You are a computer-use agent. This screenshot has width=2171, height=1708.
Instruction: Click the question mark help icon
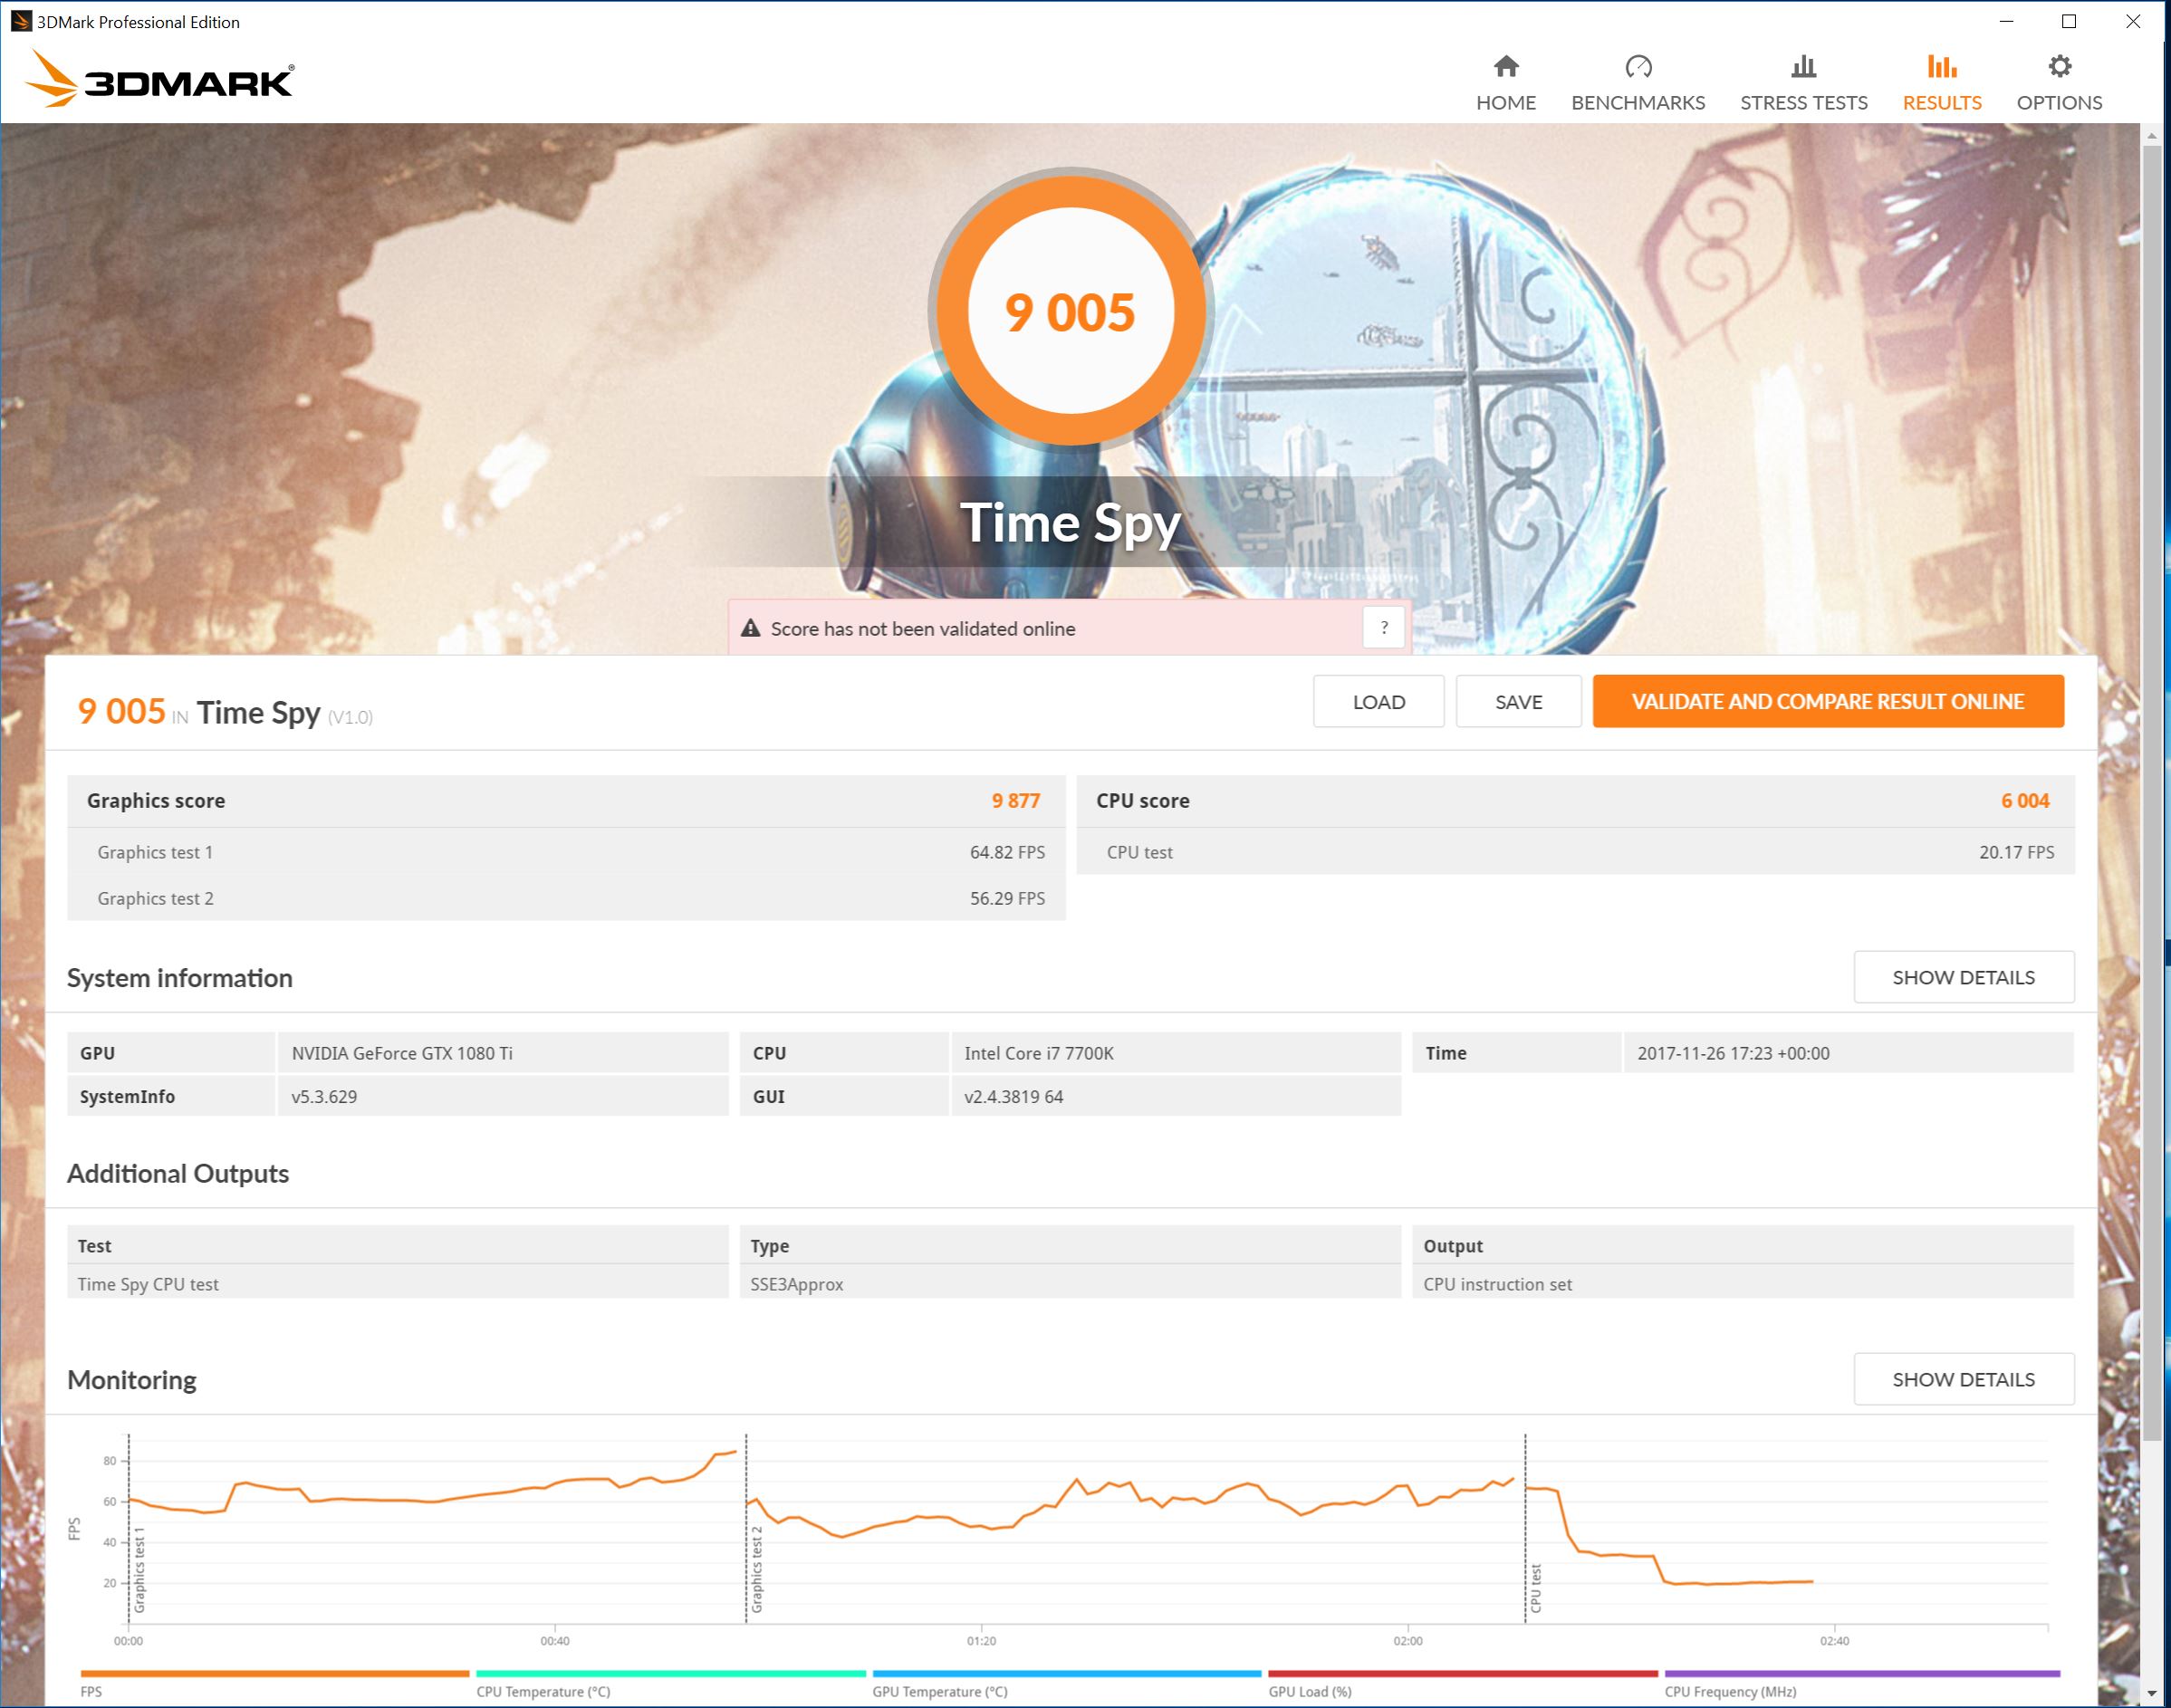1384,628
